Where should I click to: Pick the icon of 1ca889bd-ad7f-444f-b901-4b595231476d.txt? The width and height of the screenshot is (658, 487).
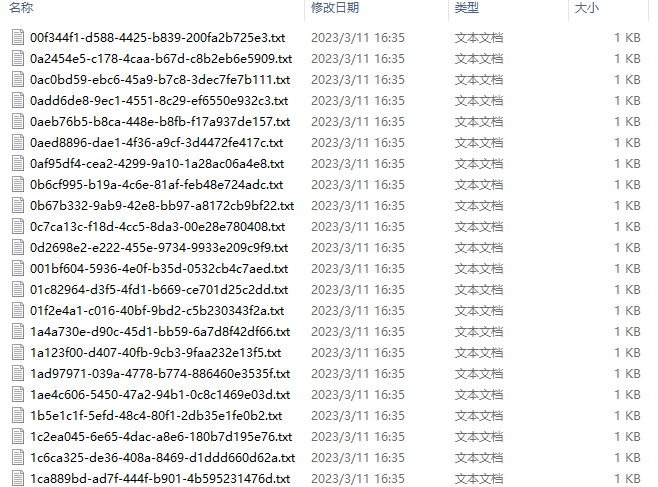tap(18, 478)
